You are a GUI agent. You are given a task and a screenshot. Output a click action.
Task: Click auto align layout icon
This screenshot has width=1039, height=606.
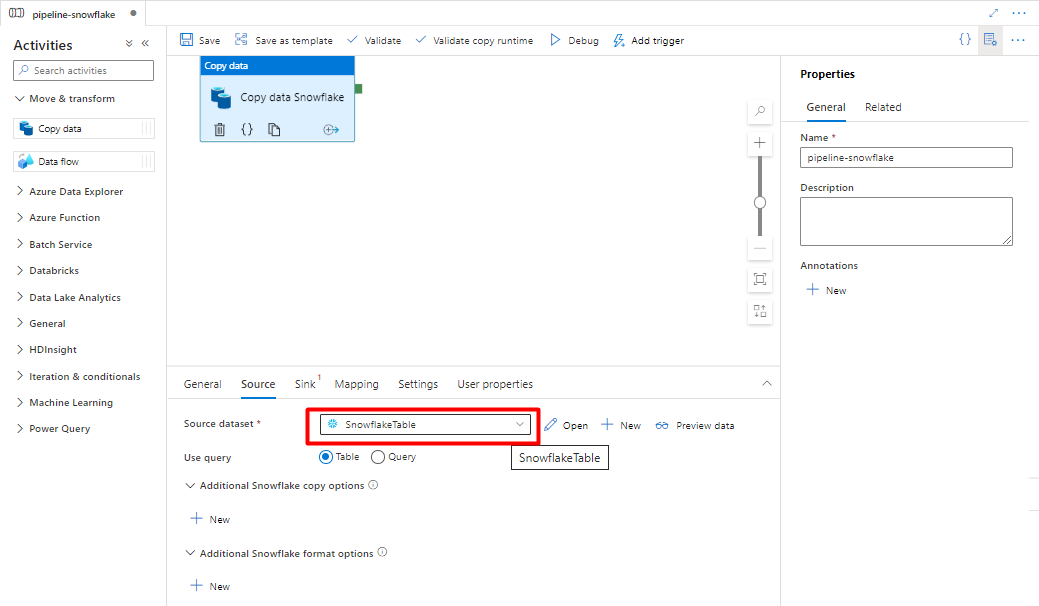tap(760, 311)
